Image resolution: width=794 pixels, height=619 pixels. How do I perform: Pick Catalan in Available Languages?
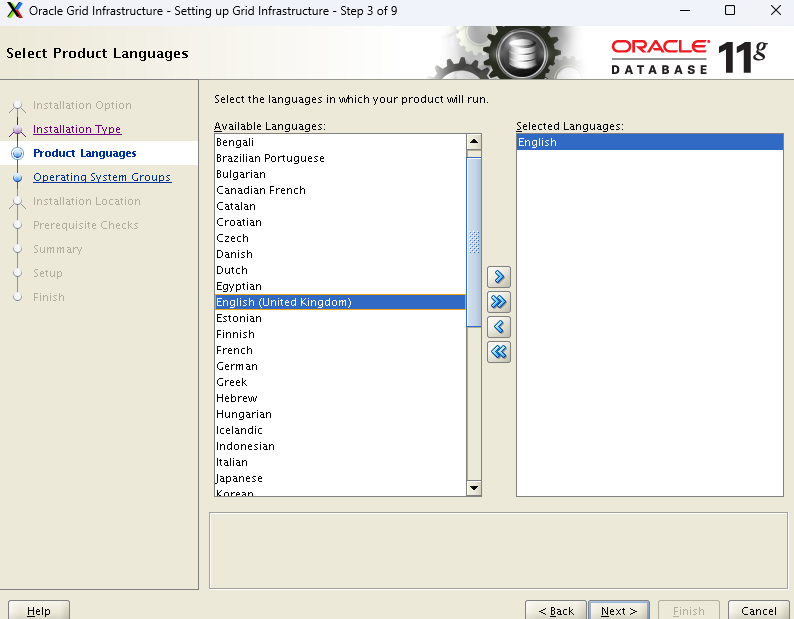point(340,206)
